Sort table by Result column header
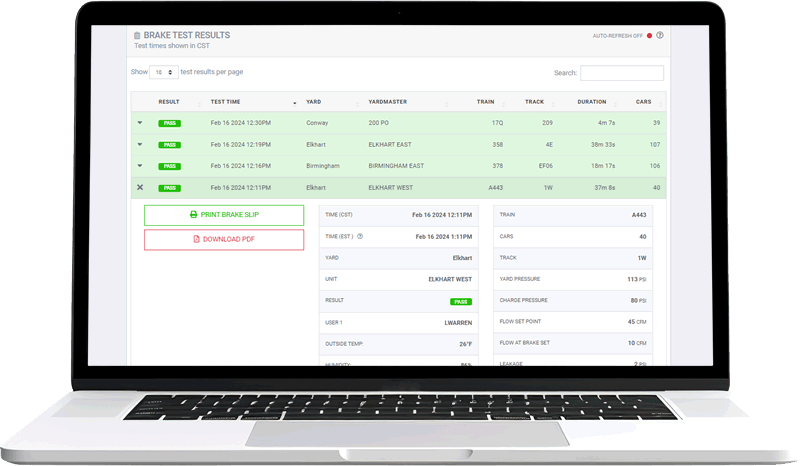800x466 pixels. [x=169, y=102]
